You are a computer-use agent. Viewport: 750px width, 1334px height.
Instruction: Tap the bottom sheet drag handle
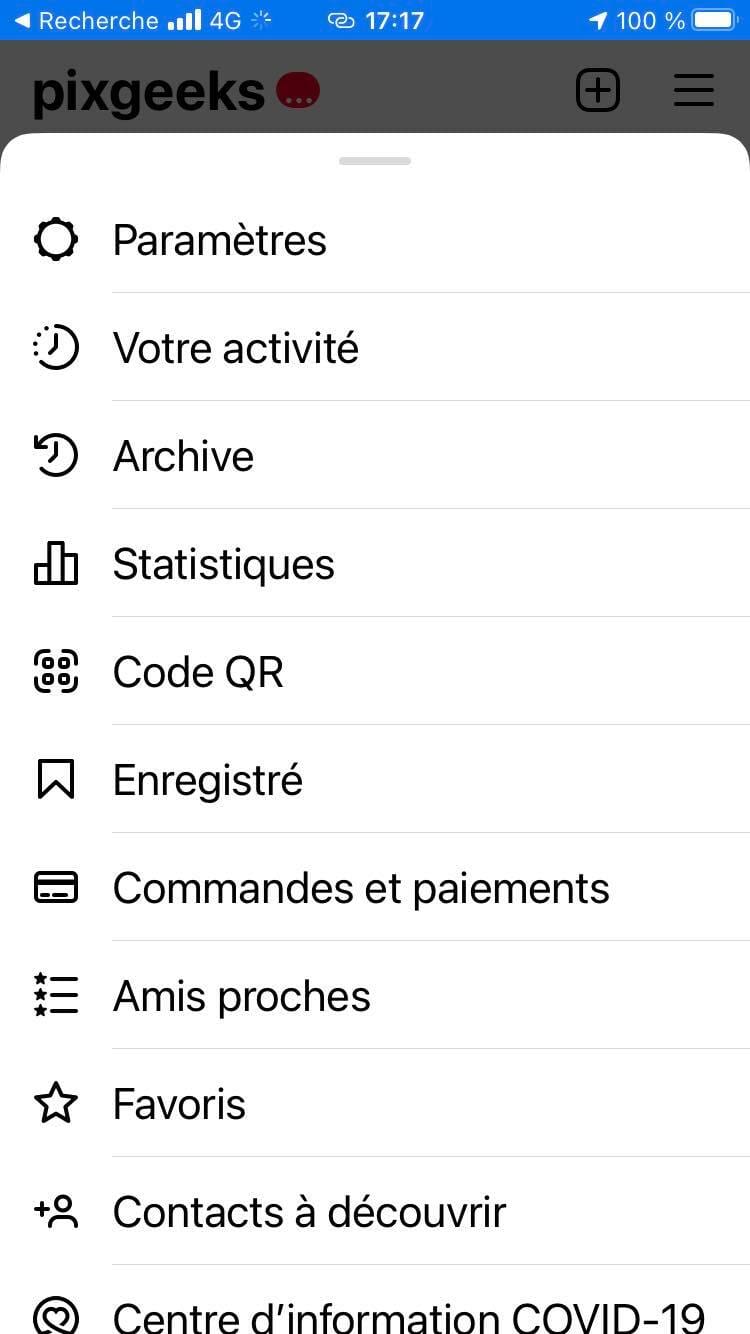tap(375, 161)
